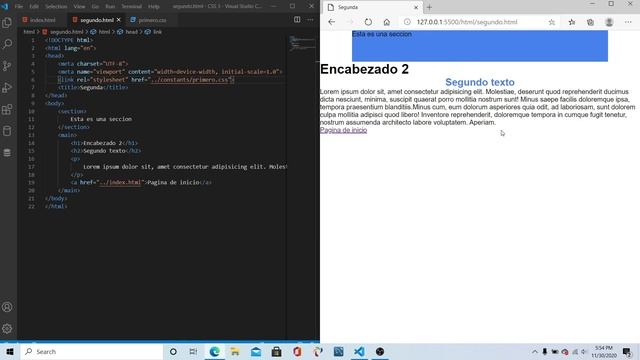
Task: Expand segundo.html in the breadcrumb
Action: click(67, 32)
